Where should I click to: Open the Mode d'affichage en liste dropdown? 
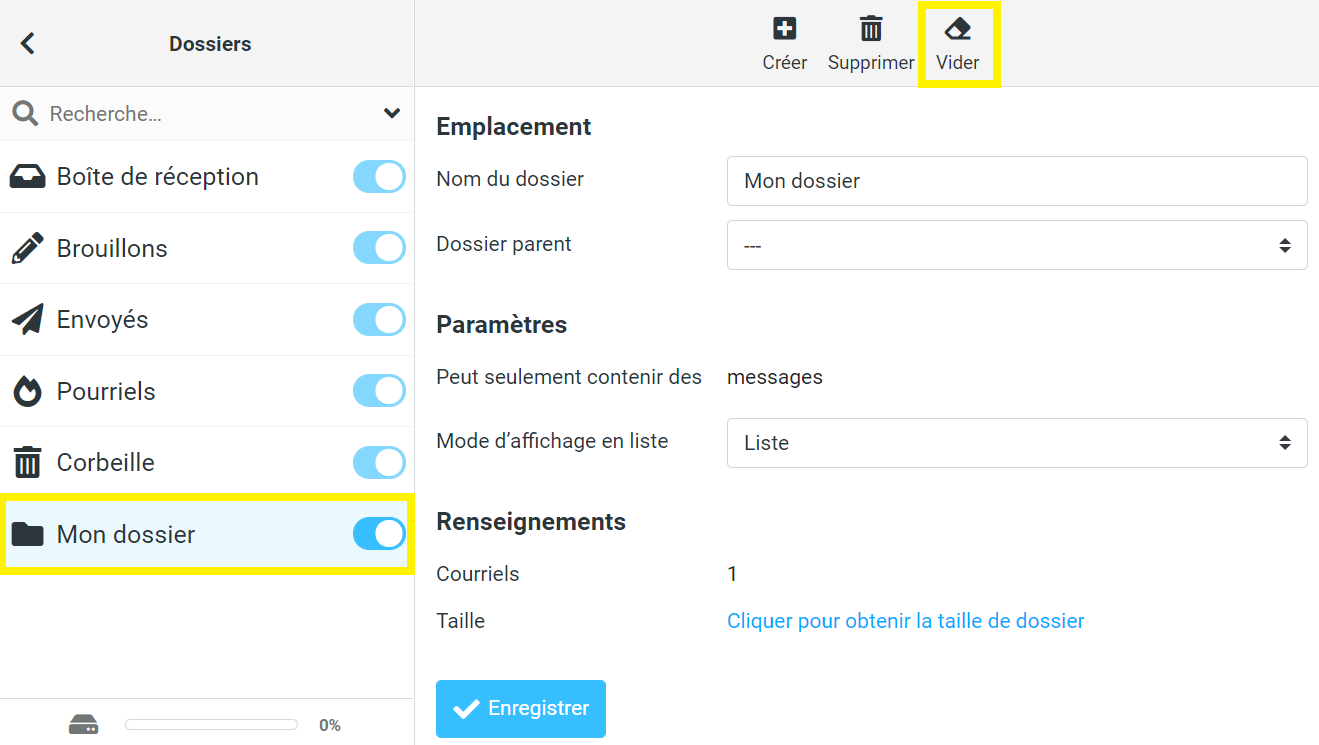(x=1017, y=443)
